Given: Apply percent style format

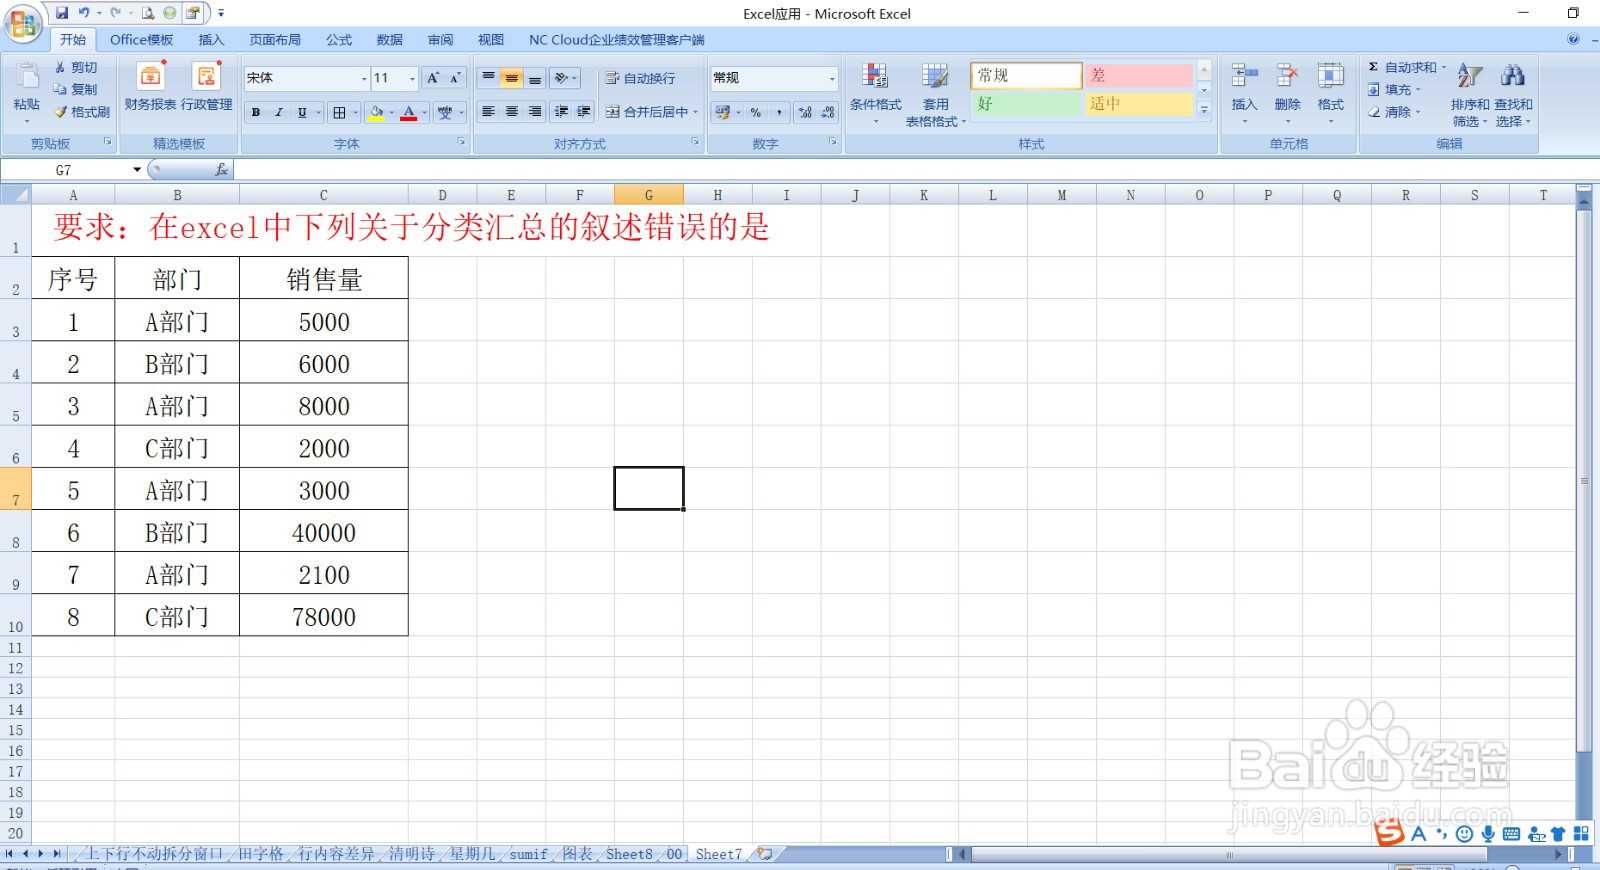Looking at the screenshot, I should (x=756, y=112).
